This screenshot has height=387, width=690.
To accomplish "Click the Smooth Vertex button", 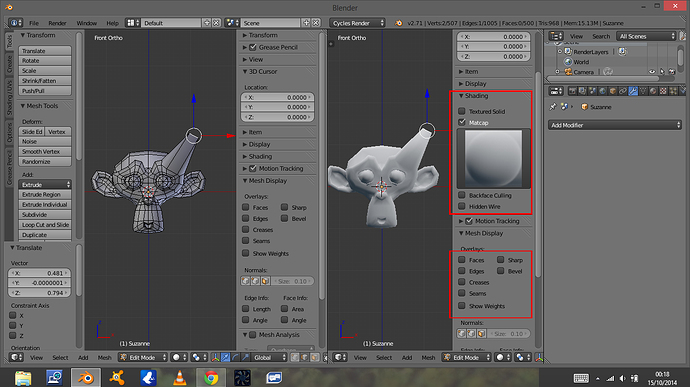I will [45, 151].
